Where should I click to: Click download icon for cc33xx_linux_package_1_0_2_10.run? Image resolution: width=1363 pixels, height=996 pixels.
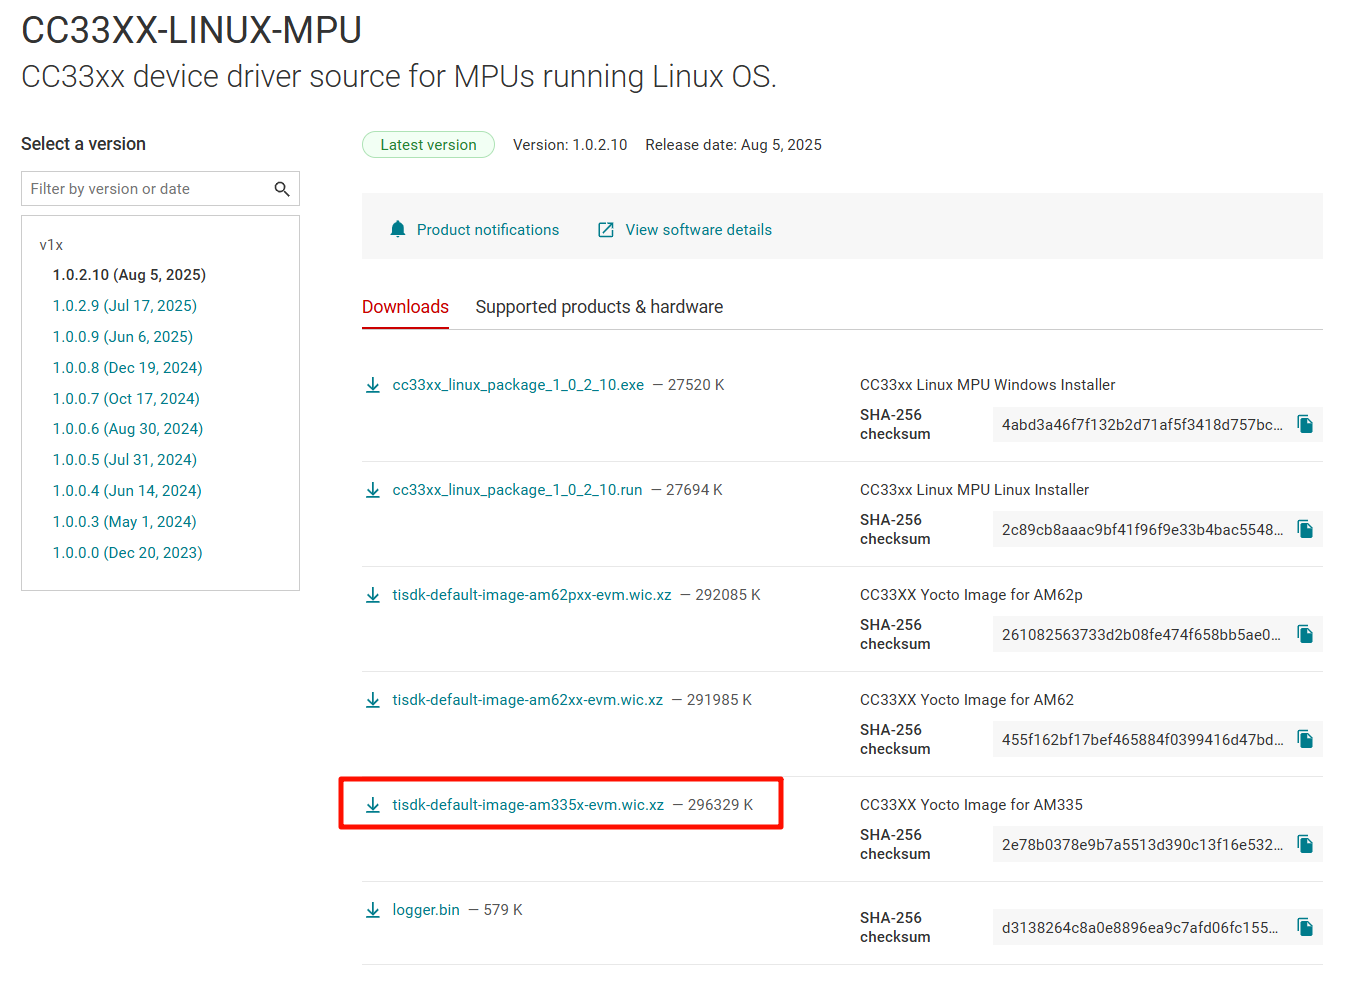click(373, 490)
